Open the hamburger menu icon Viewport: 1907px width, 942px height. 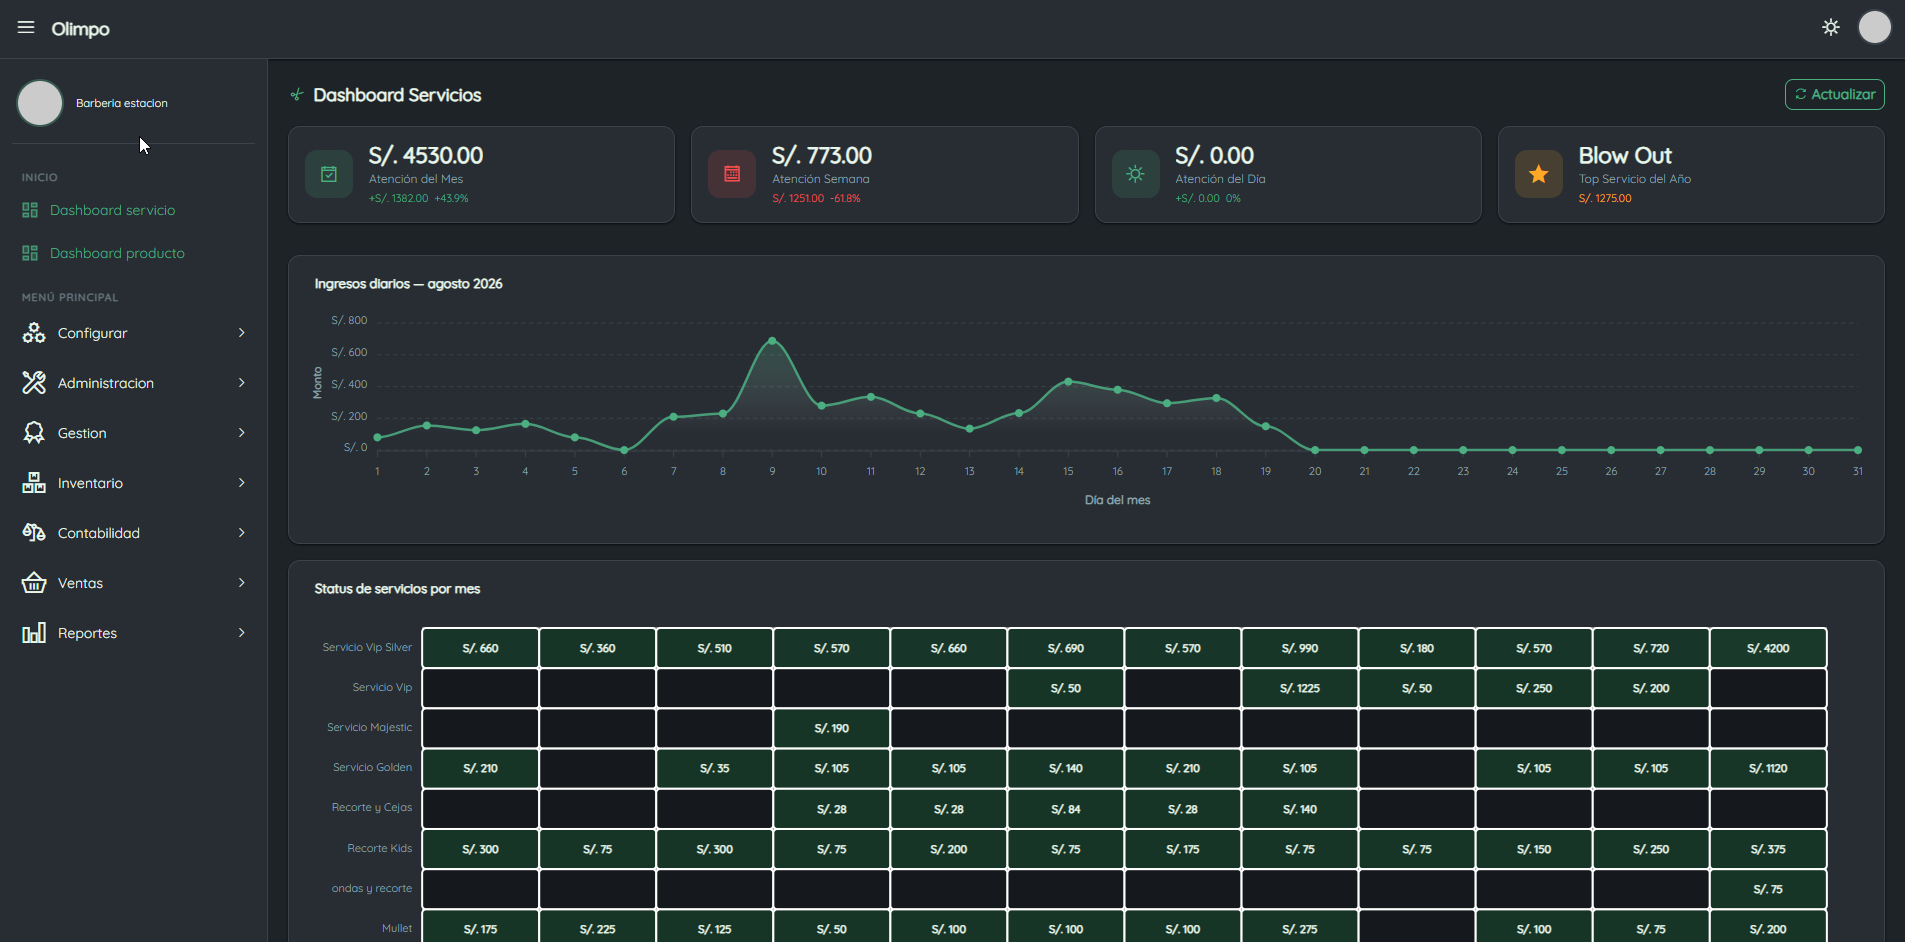pos(26,28)
